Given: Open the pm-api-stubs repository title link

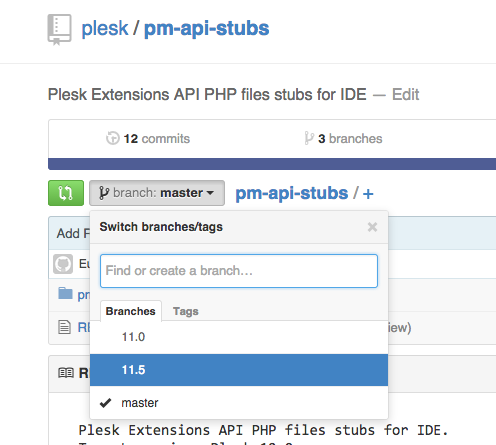Looking at the screenshot, I should [x=207, y=29].
